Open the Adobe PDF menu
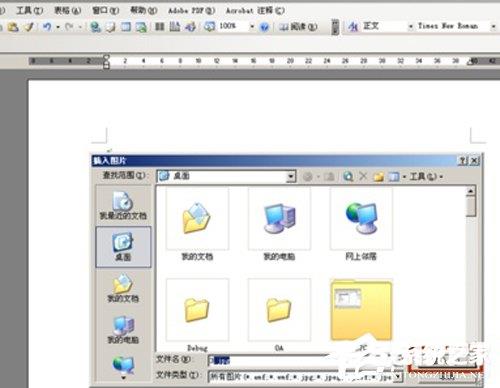 pyautogui.click(x=191, y=11)
